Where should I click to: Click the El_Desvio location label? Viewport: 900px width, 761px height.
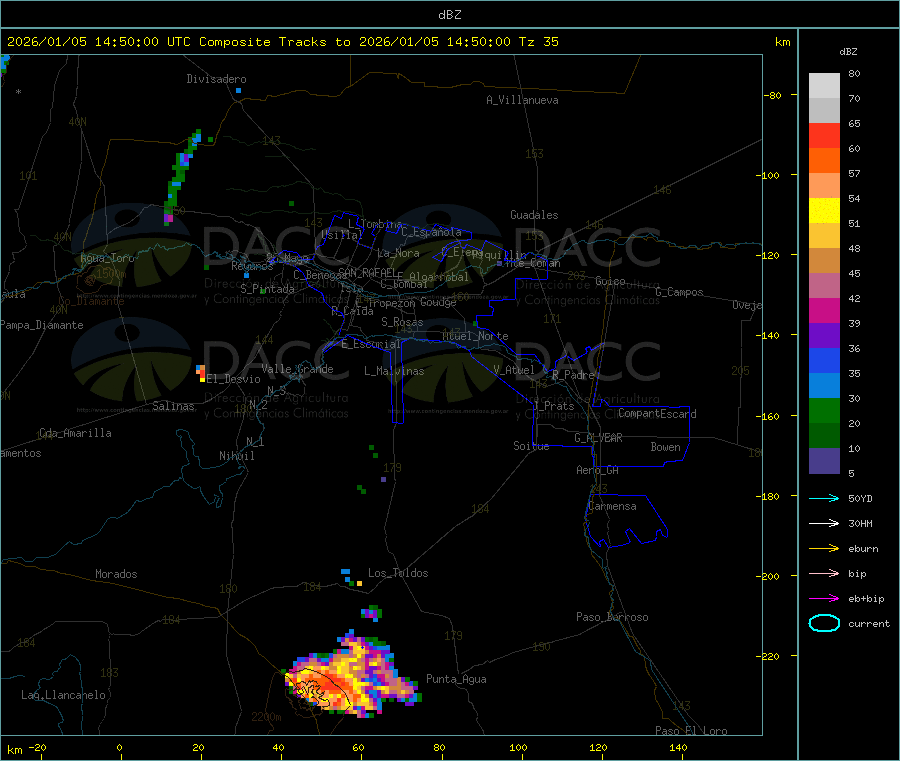coord(233,379)
